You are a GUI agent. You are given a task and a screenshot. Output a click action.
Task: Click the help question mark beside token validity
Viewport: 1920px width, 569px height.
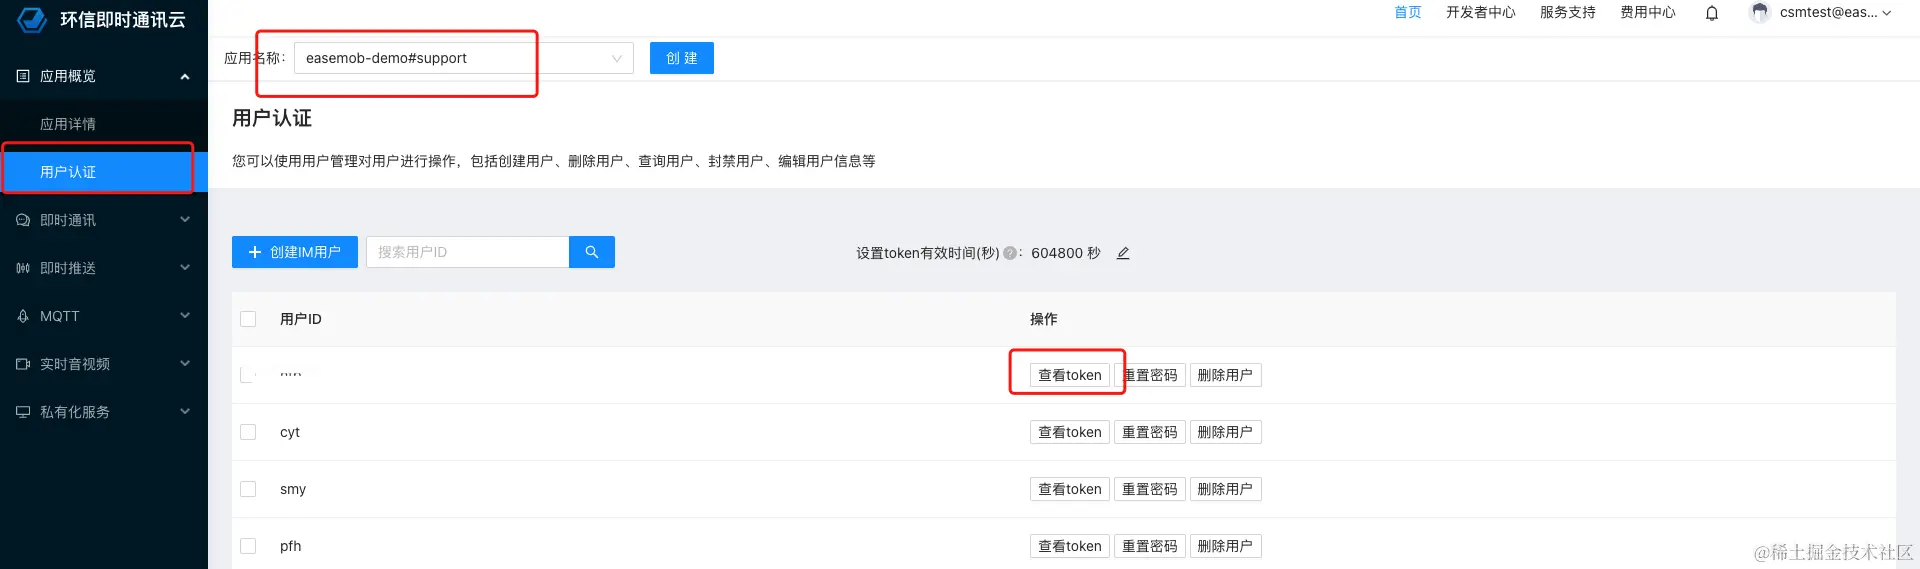tap(1010, 253)
